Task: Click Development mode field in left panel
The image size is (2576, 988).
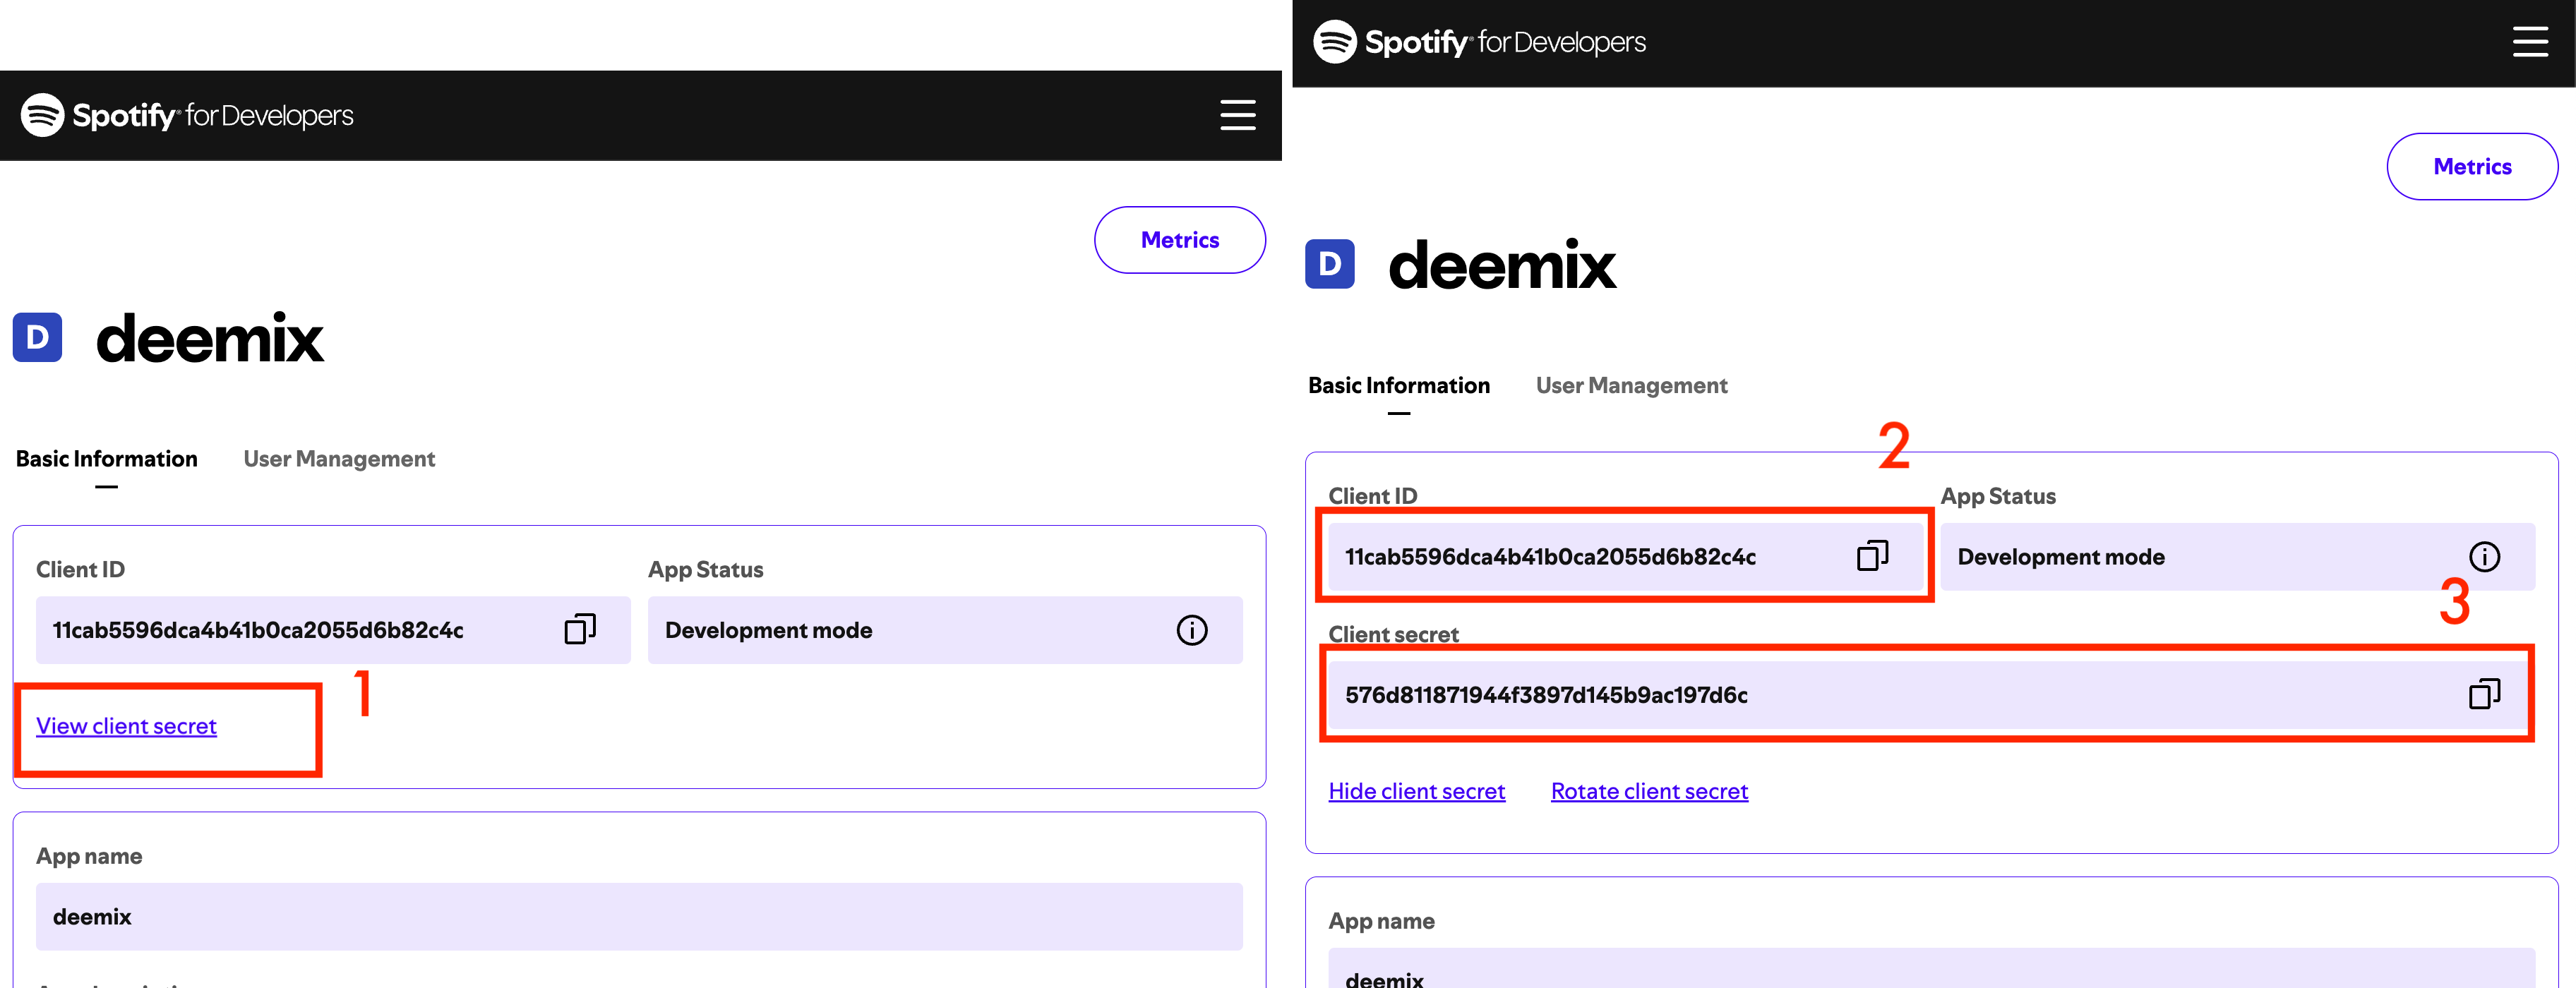Action: [x=945, y=630]
